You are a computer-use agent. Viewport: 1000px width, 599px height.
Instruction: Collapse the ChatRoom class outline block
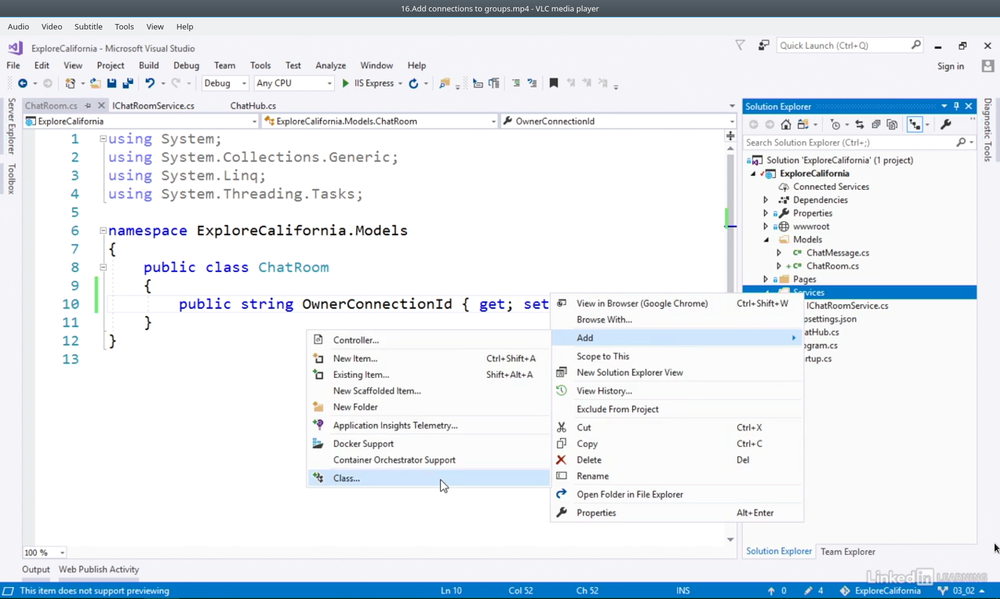pos(103,267)
